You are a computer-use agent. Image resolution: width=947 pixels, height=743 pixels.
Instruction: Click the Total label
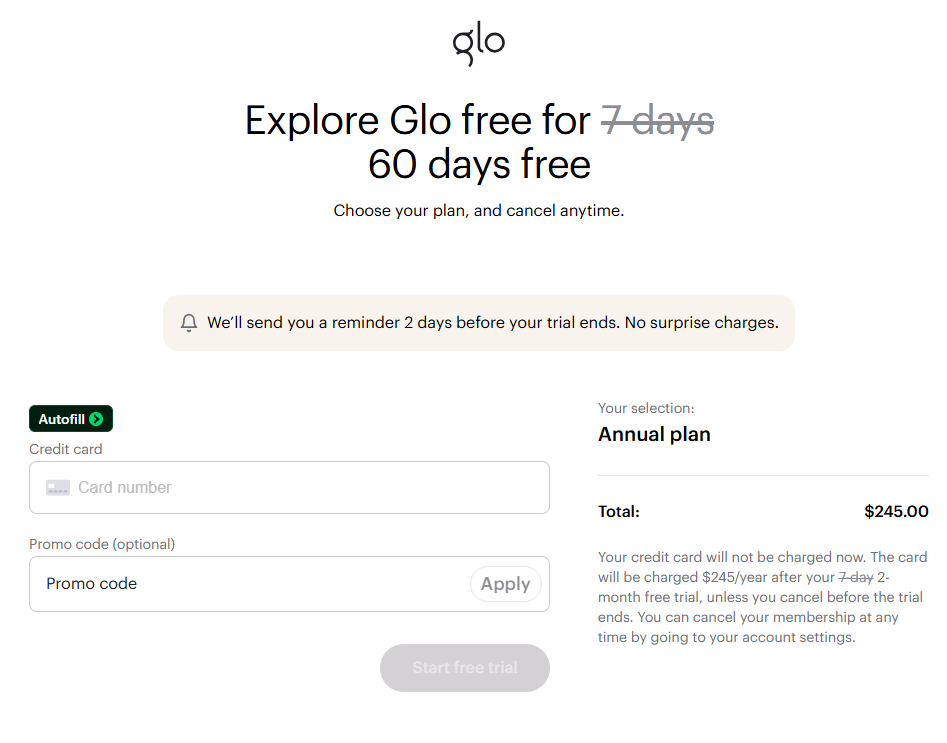pos(618,512)
